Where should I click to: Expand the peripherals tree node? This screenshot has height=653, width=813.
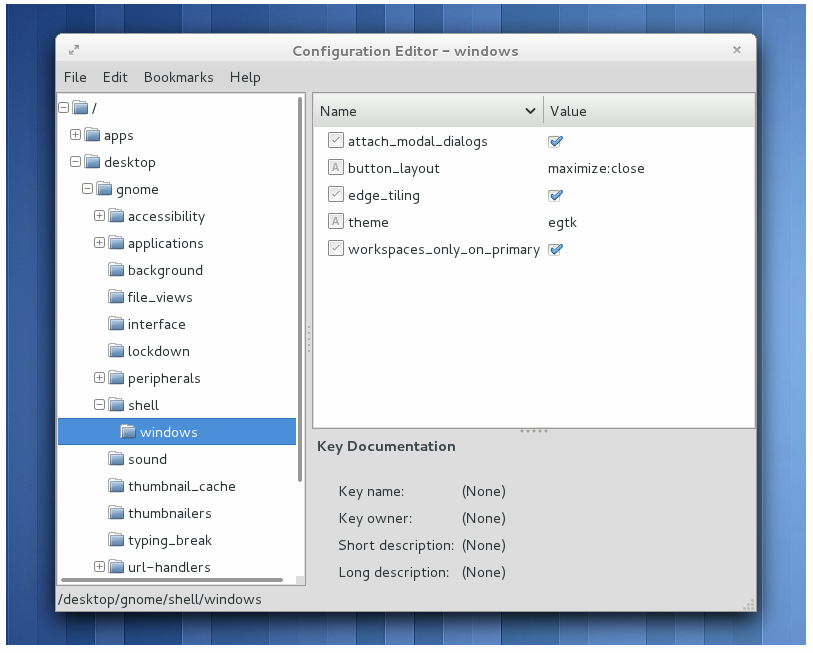pos(98,378)
